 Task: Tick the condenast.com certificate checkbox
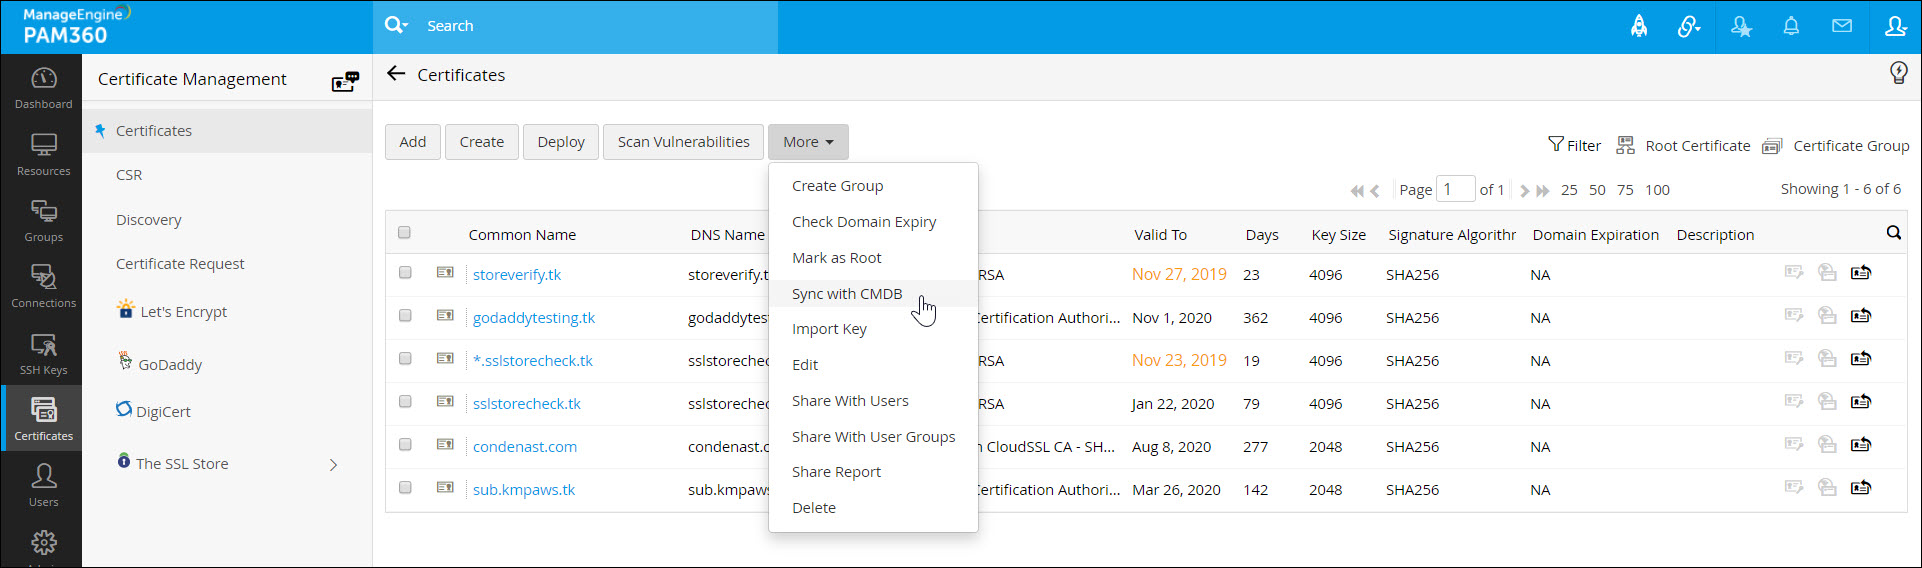click(x=405, y=445)
